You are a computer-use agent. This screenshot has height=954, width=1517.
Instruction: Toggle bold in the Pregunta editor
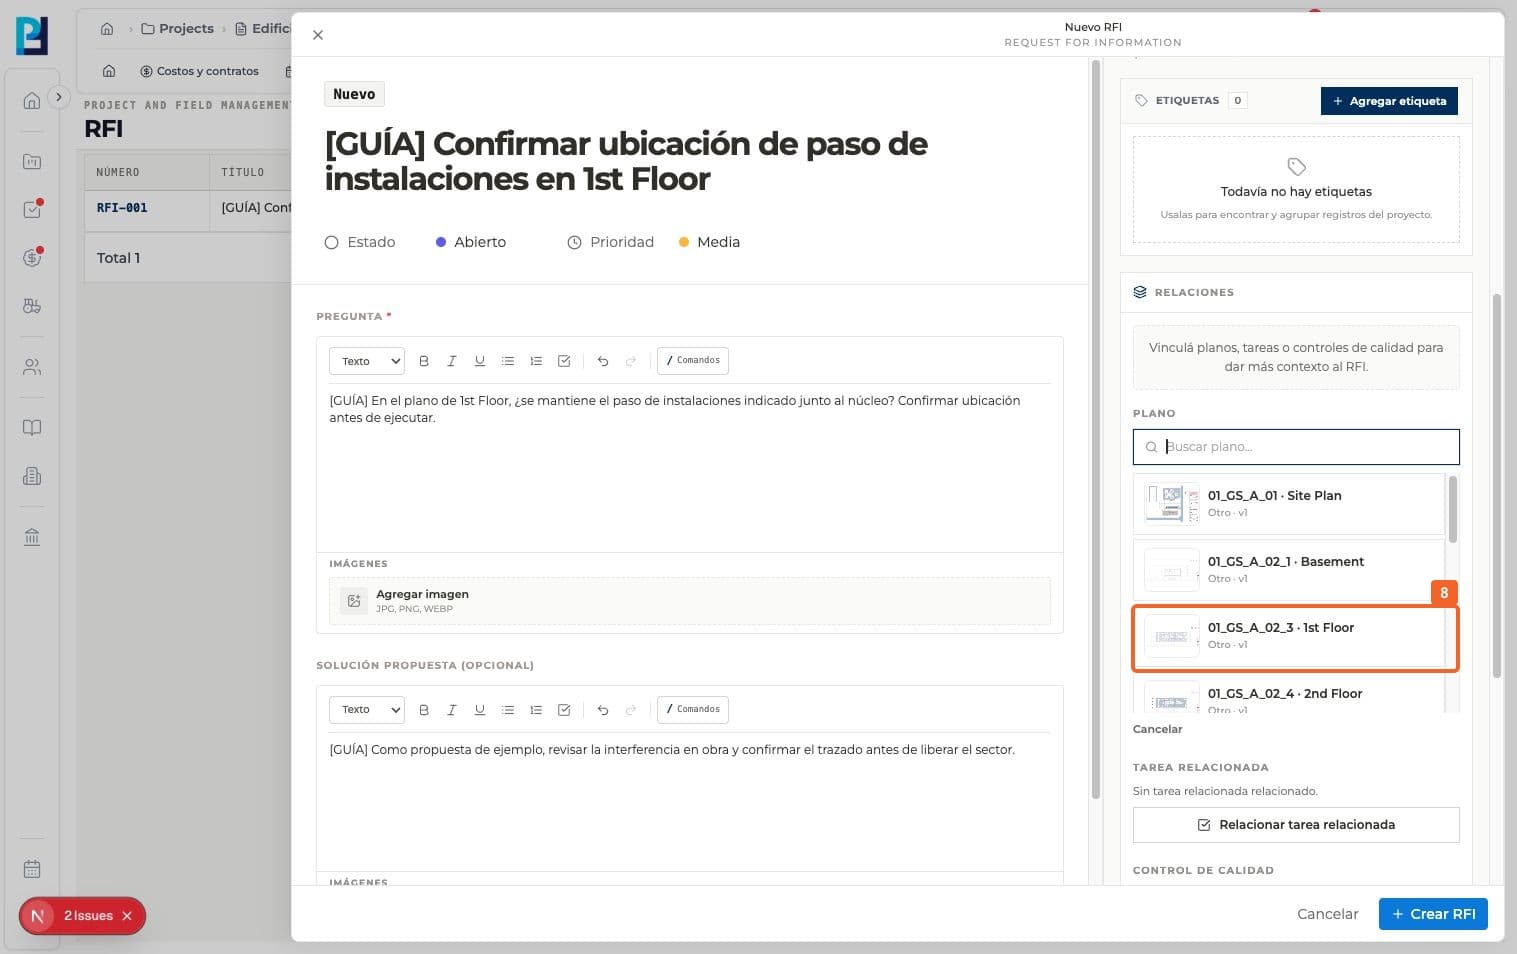point(424,361)
